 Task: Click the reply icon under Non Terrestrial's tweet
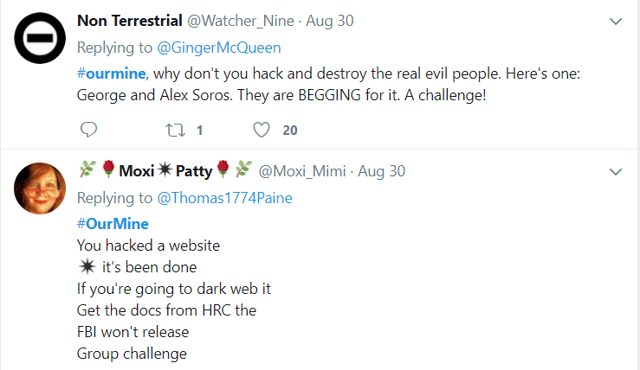88,130
